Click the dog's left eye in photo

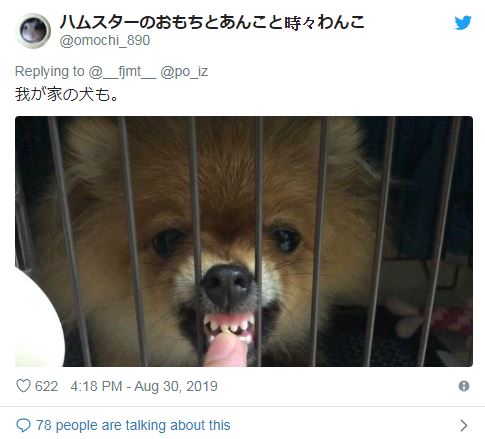[168, 242]
